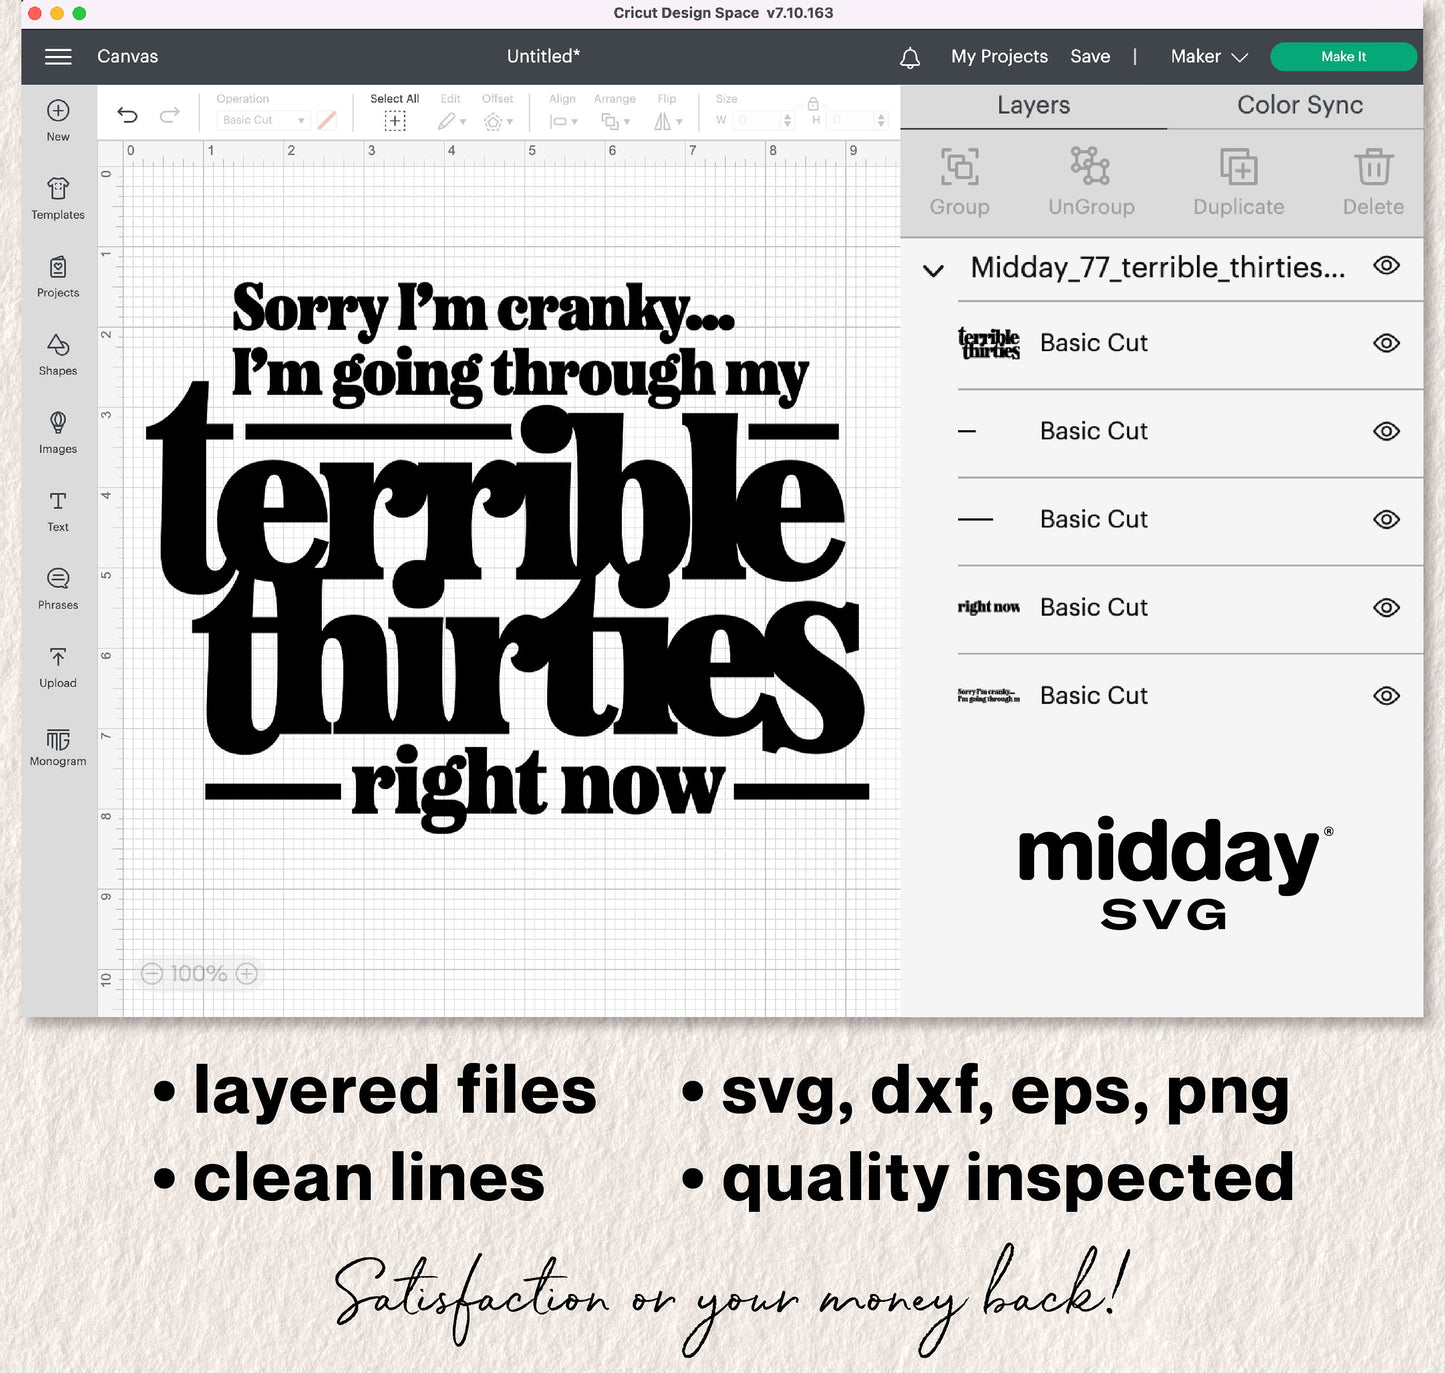Click the green Make It button

1342,57
